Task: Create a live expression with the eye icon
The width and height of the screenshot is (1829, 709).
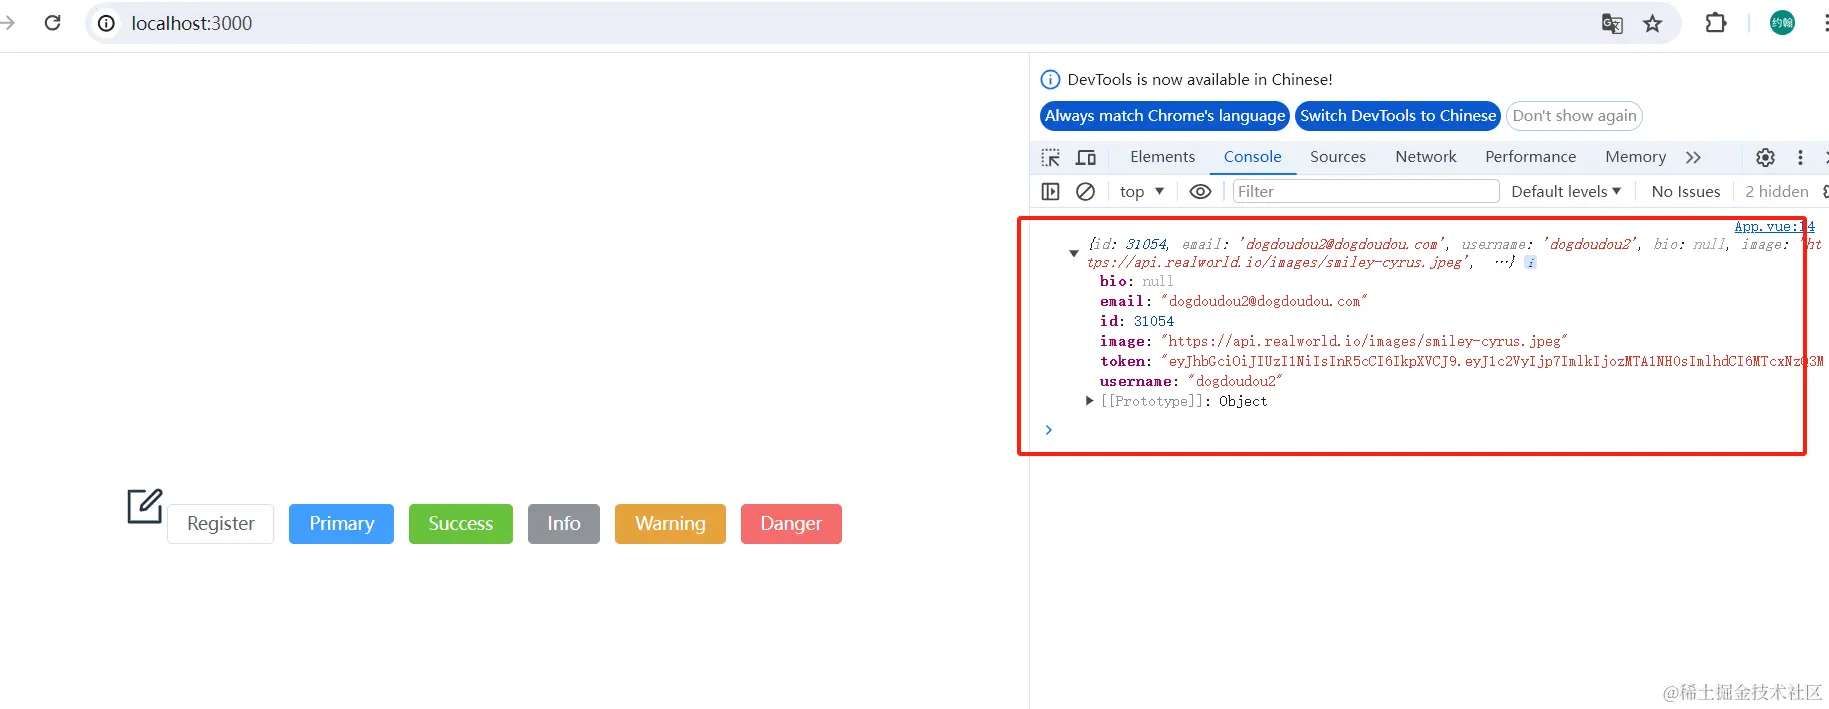Action: coord(1200,192)
